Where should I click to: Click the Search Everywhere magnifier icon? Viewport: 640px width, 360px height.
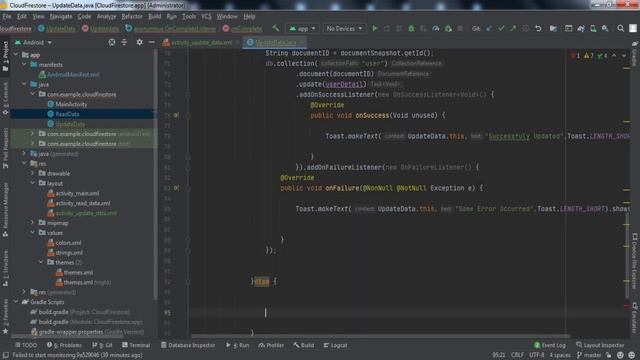620,29
